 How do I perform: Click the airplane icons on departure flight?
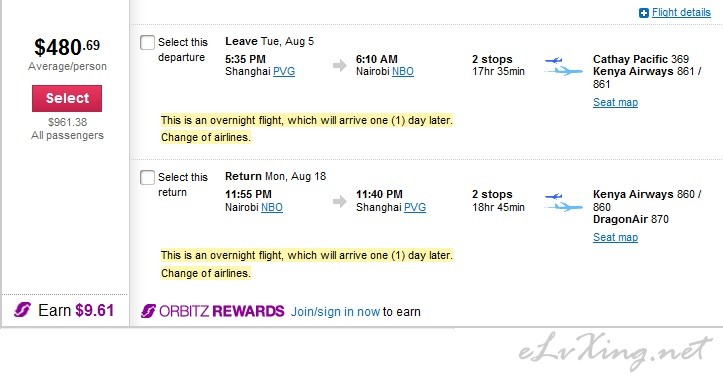click(x=563, y=66)
